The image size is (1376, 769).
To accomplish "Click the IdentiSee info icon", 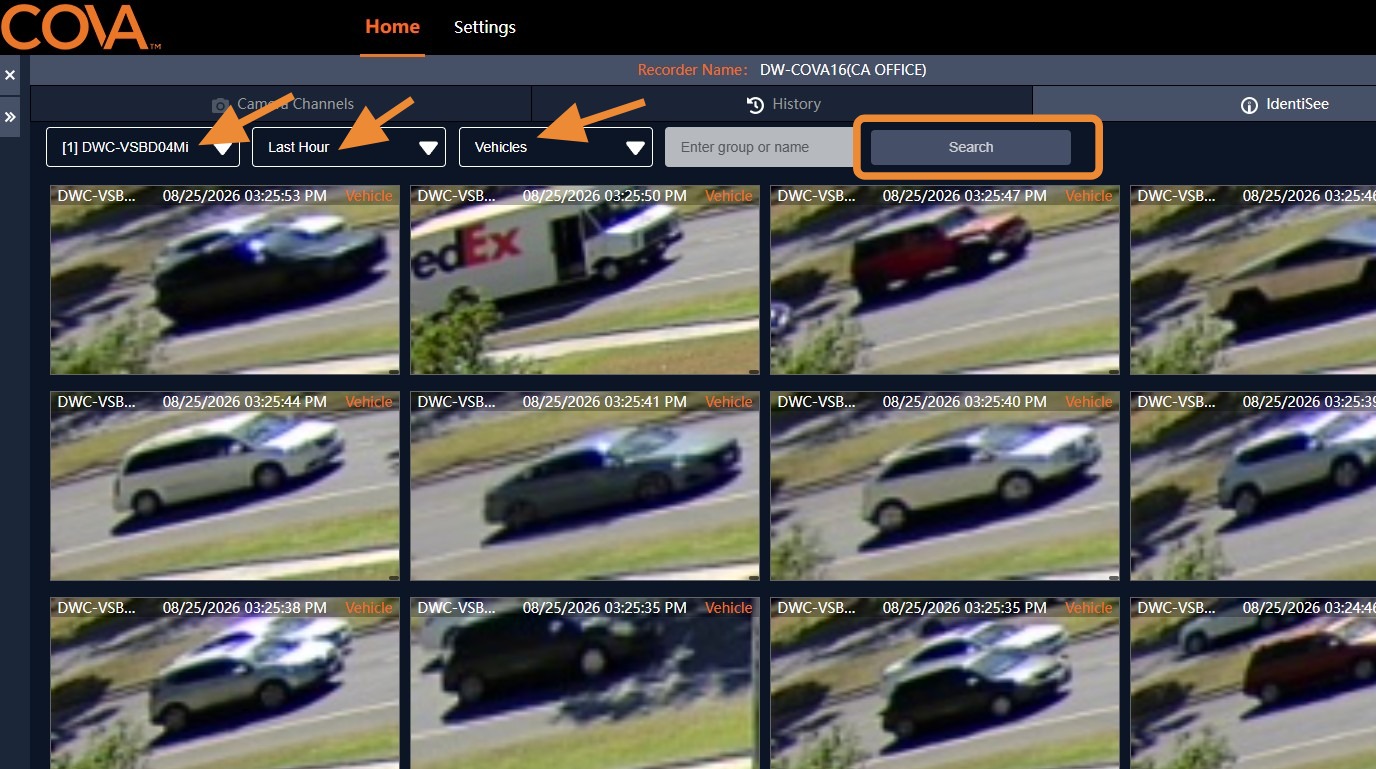I will point(1248,104).
